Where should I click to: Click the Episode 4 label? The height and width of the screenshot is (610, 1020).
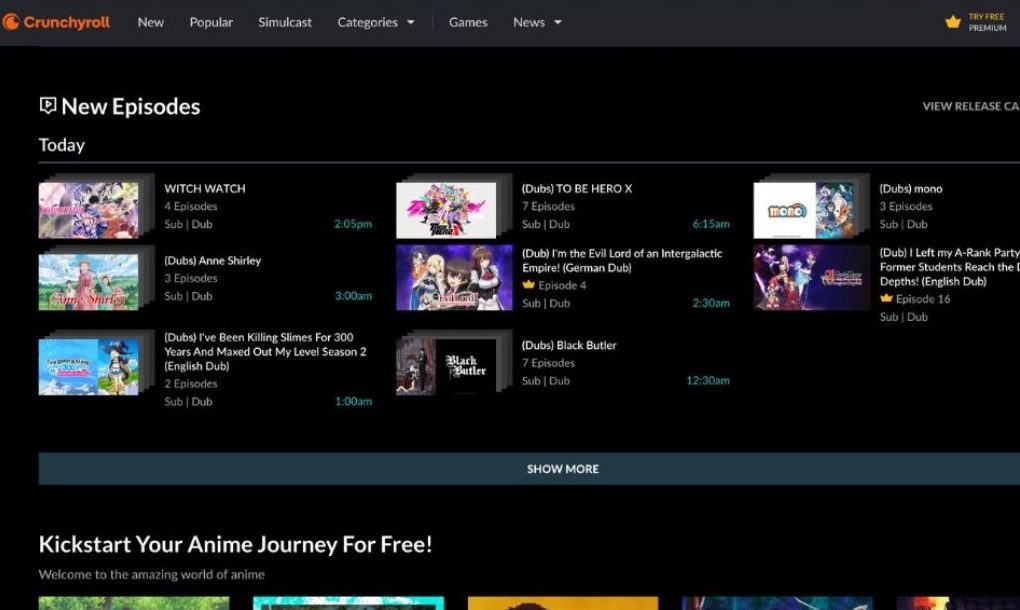(562, 285)
